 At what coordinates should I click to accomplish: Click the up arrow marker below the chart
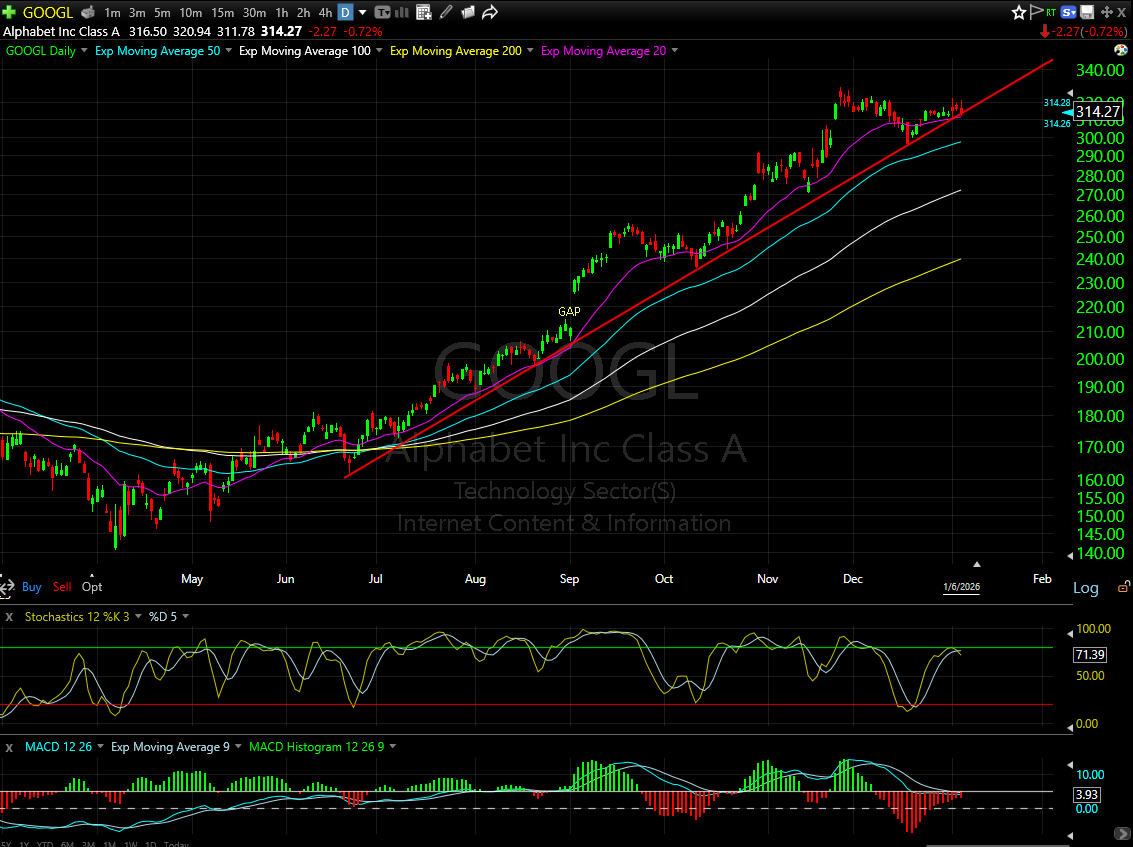point(977,564)
